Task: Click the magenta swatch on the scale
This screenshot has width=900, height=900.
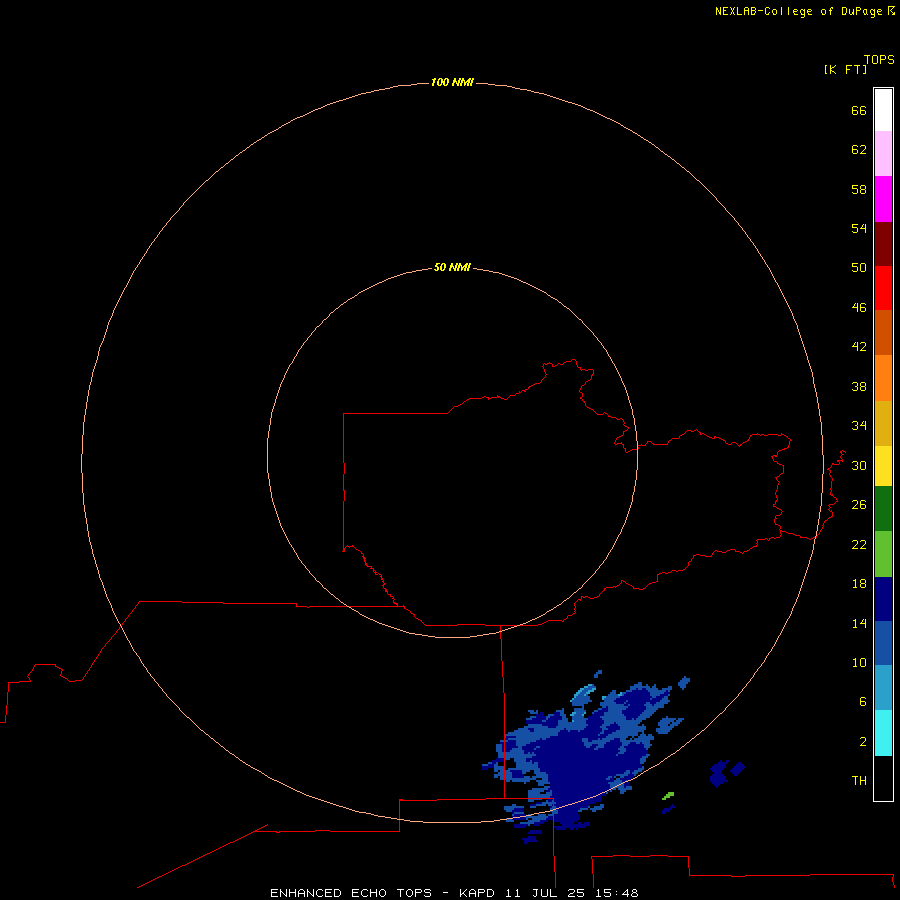Action: 883,199
